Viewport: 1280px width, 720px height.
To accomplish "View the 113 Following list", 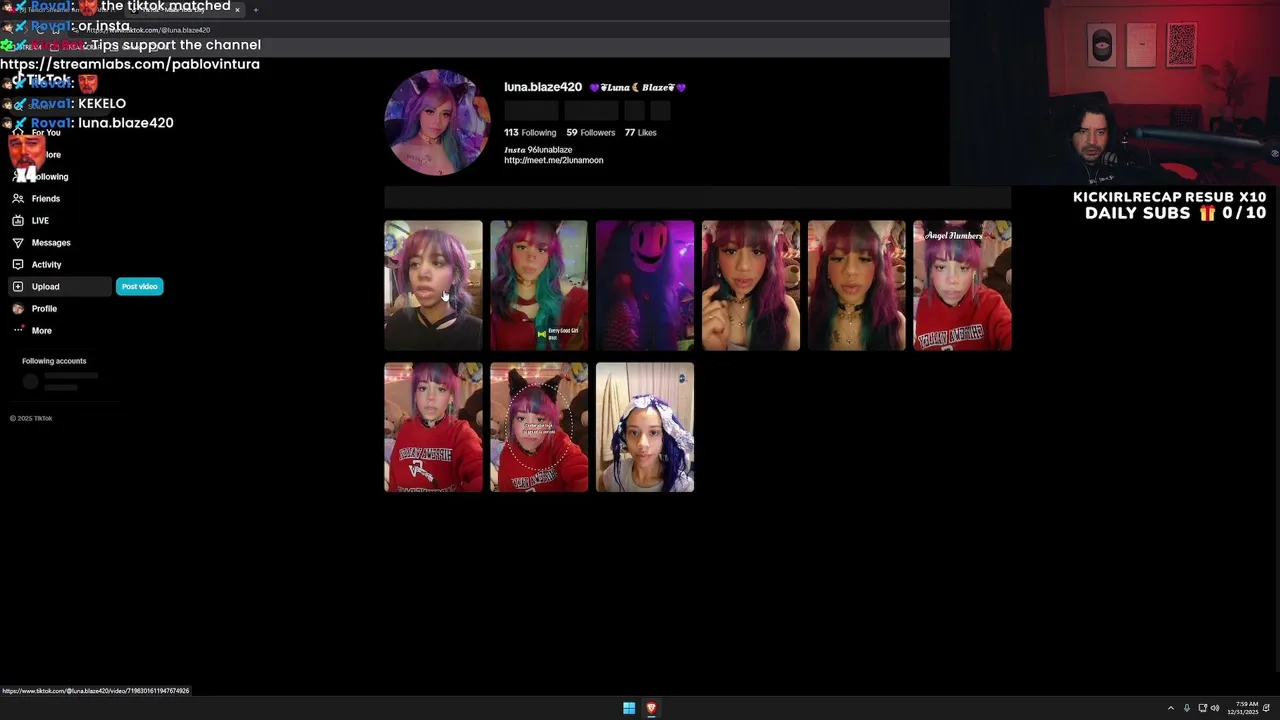I will coord(530,133).
